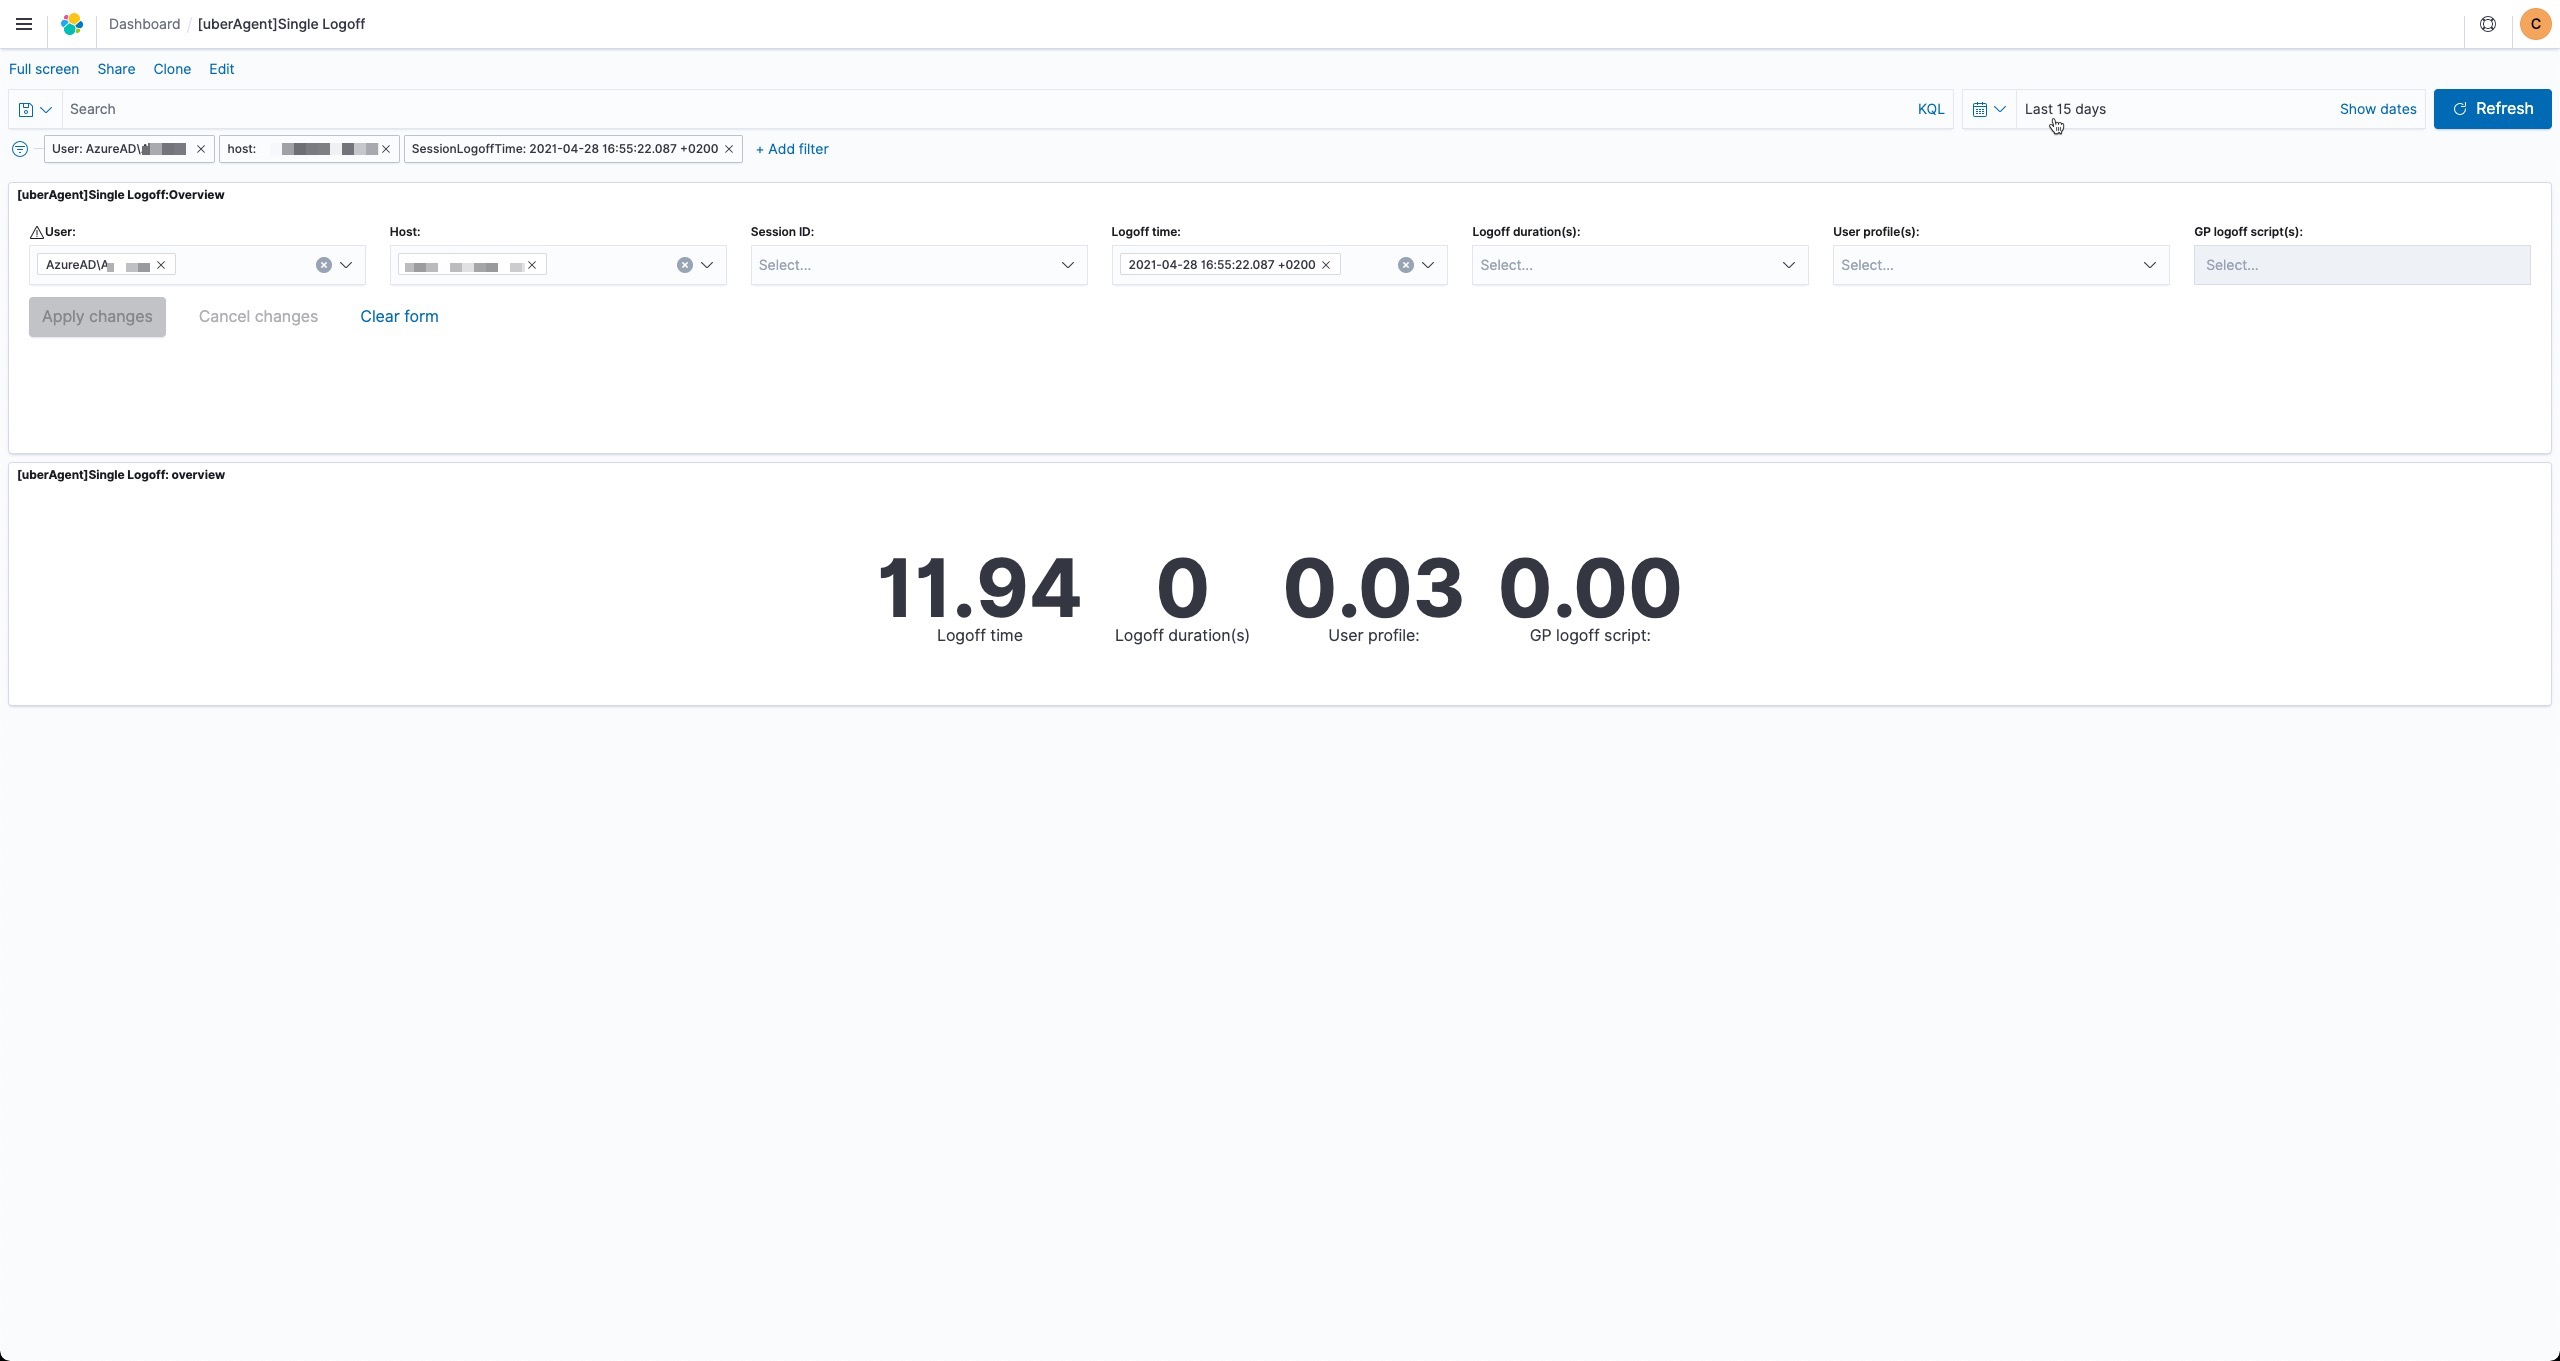Open the user avatar menu
The width and height of the screenshot is (2560, 1361).
coord(2535,24)
